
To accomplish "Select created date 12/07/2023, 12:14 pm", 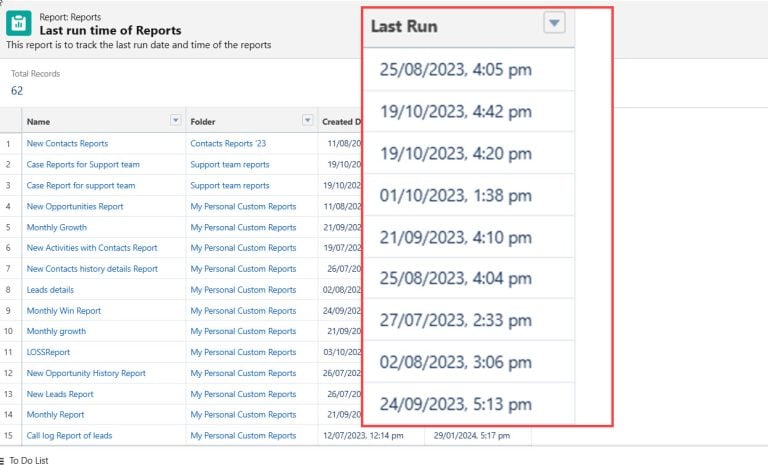I will 363,436.
